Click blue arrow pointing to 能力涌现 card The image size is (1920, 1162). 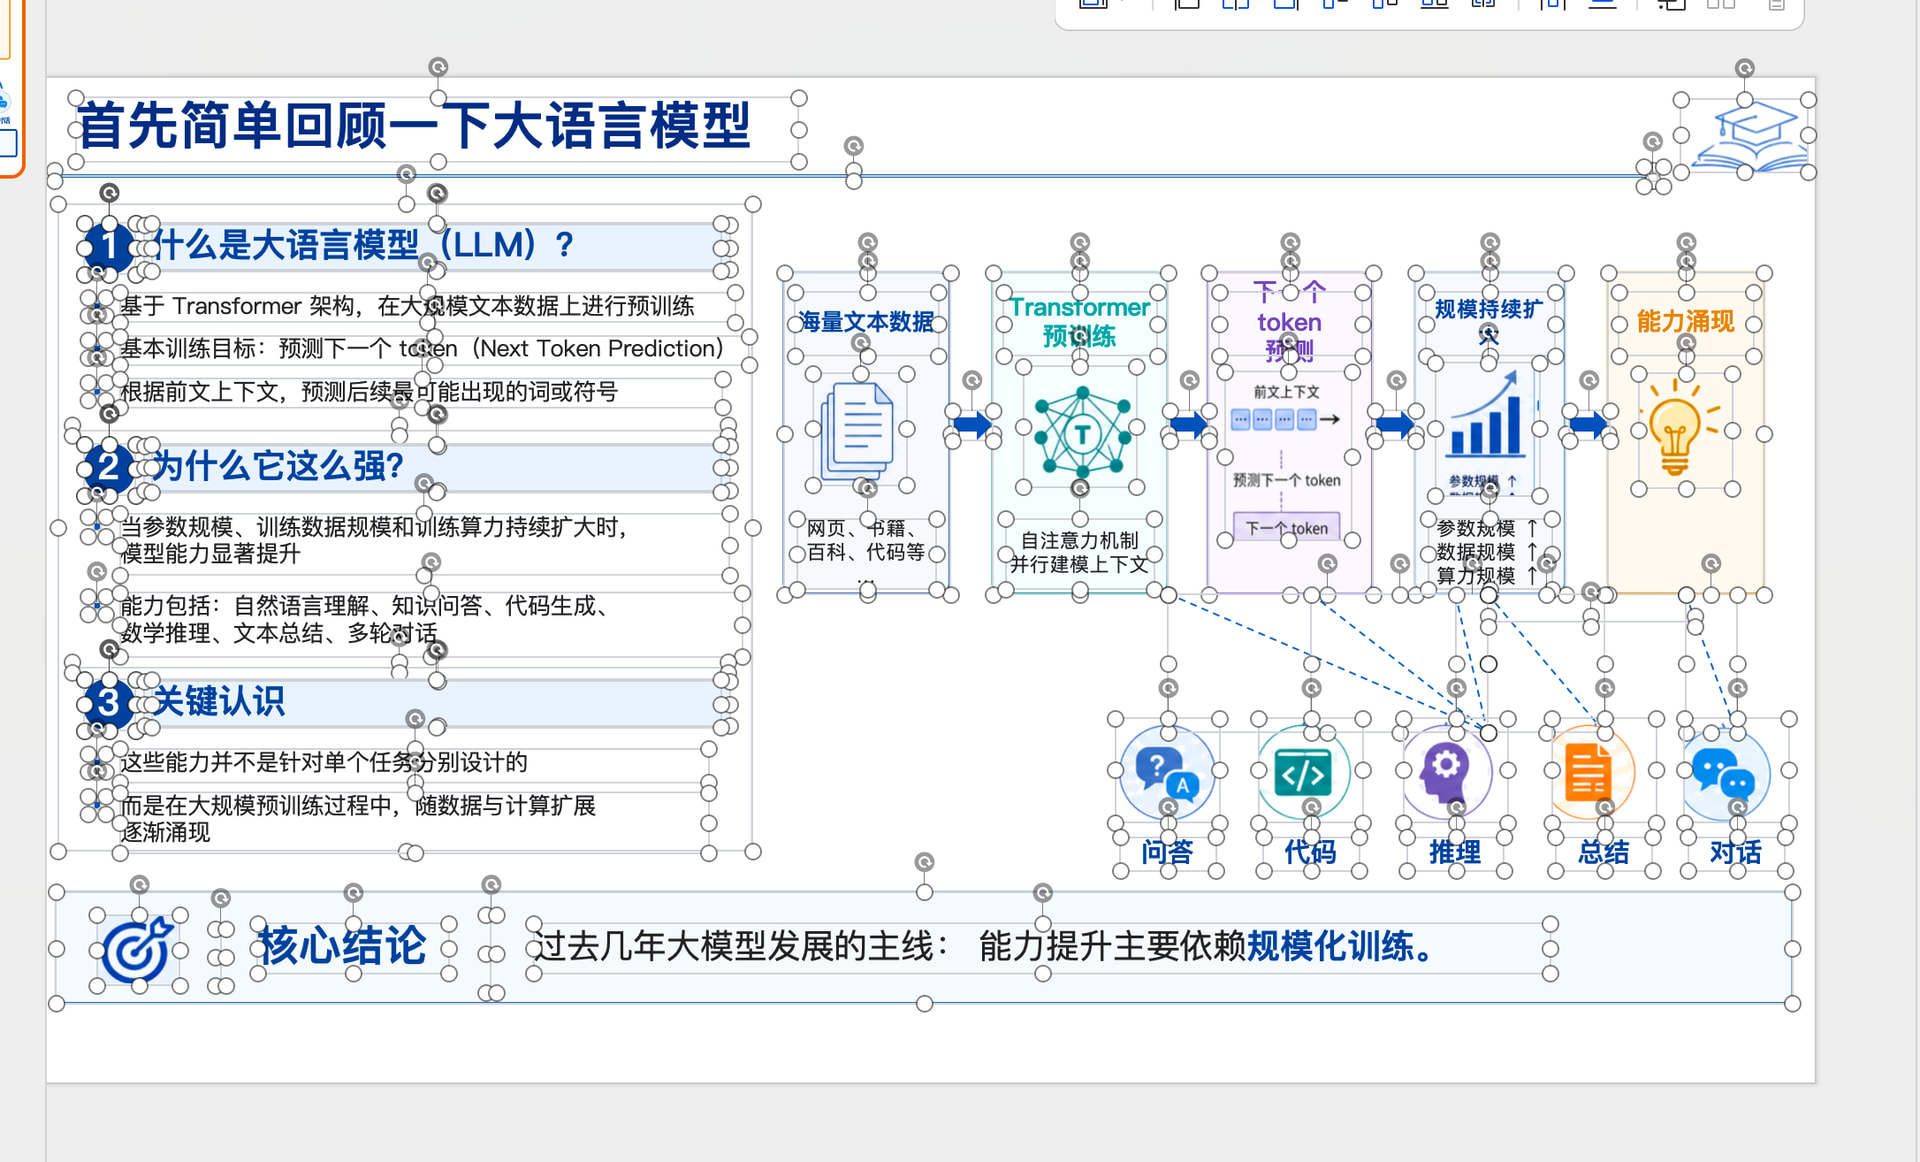click(1589, 424)
